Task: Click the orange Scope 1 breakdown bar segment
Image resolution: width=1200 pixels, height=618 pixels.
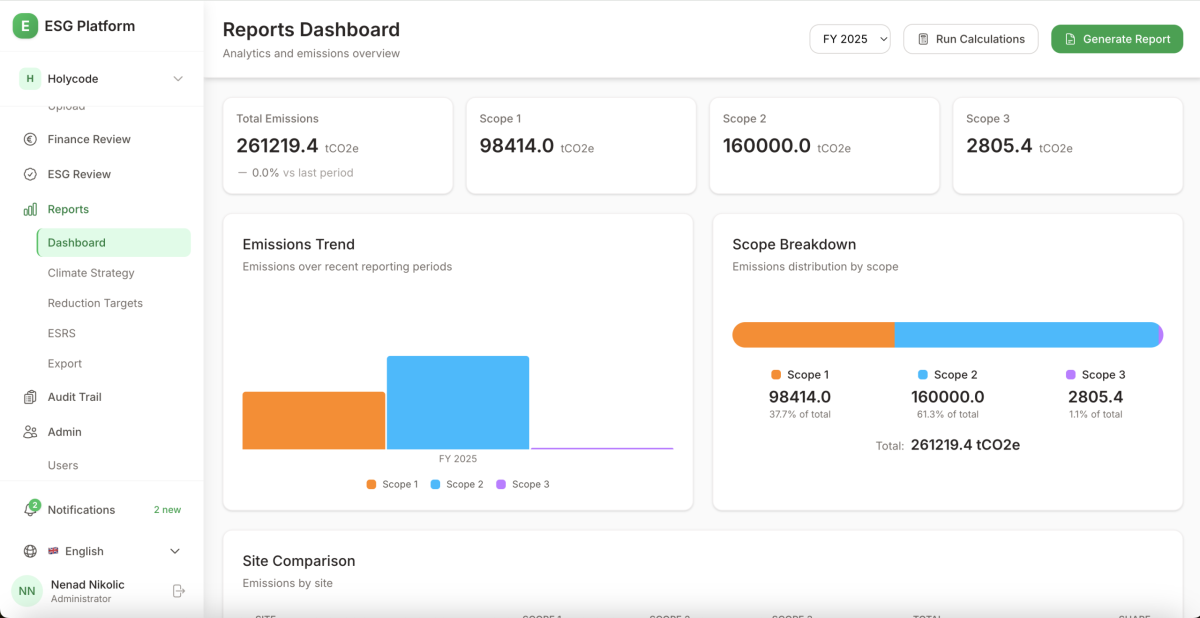Action: (813, 335)
